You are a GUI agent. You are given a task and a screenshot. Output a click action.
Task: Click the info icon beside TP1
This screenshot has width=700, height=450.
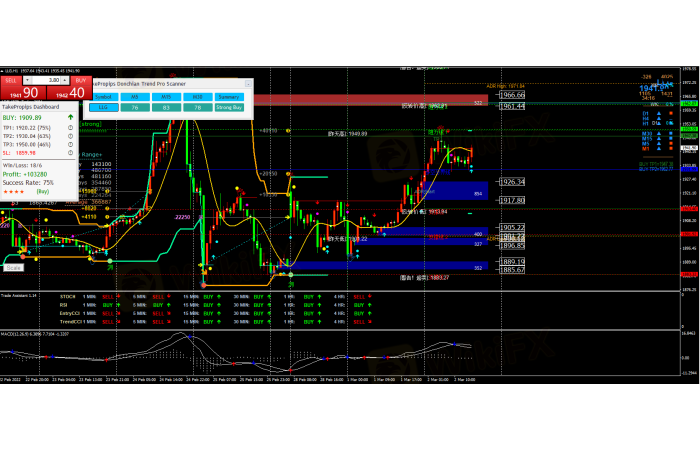[71, 128]
